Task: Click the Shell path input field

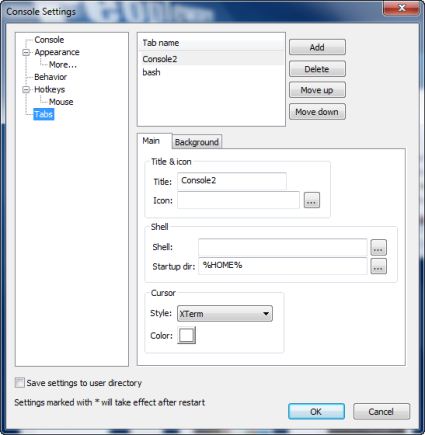Action: coord(283,247)
